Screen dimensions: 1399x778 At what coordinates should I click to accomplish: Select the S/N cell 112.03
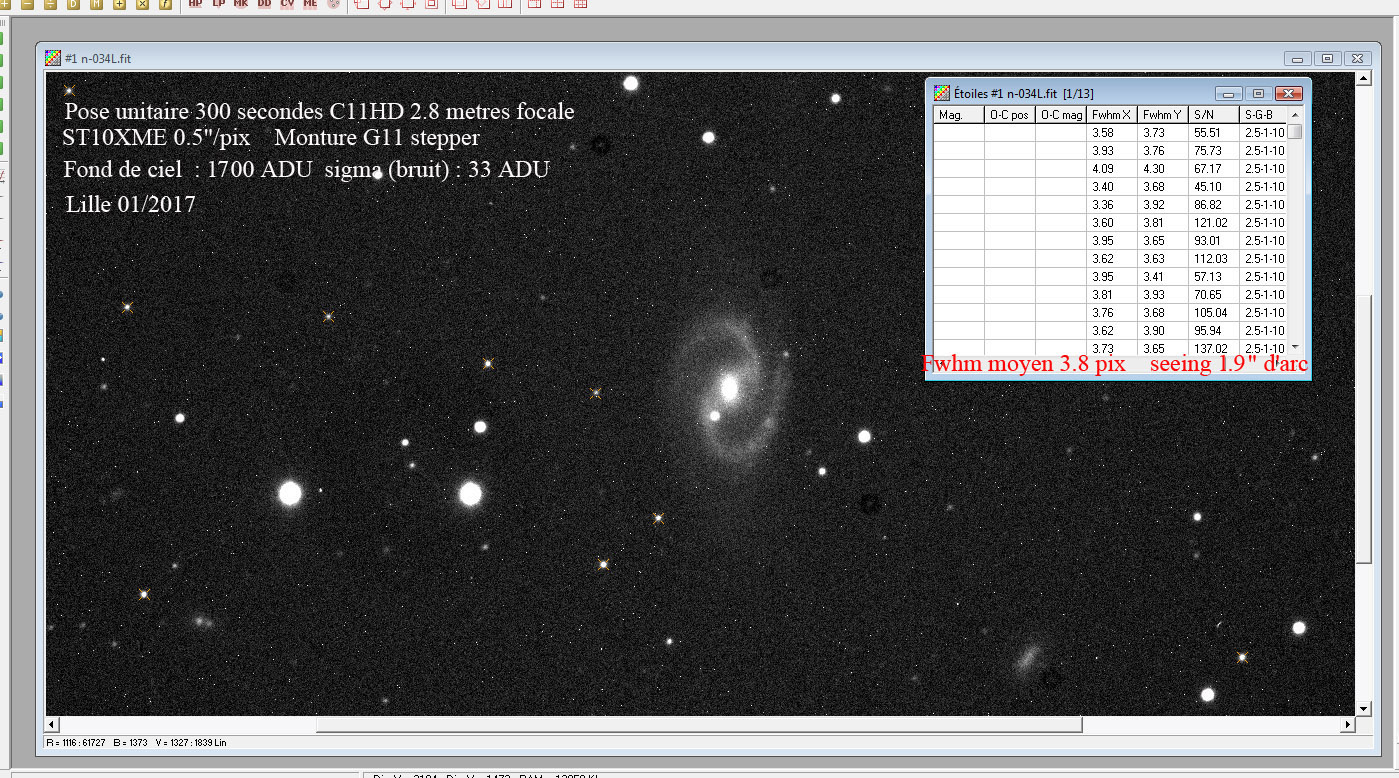click(1215, 259)
